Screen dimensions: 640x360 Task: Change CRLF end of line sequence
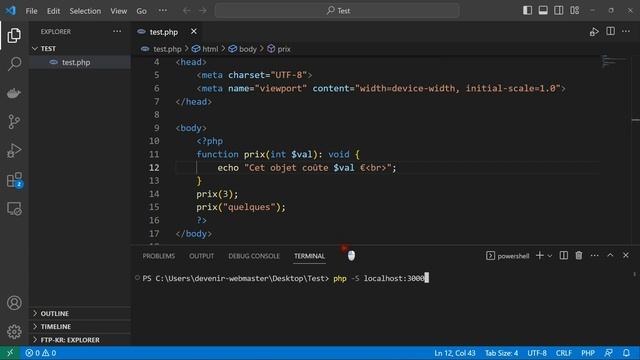click(564, 353)
